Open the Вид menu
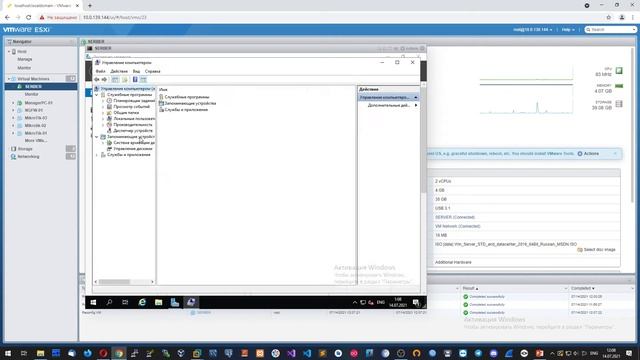The width and height of the screenshot is (640, 360). [136, 71]
